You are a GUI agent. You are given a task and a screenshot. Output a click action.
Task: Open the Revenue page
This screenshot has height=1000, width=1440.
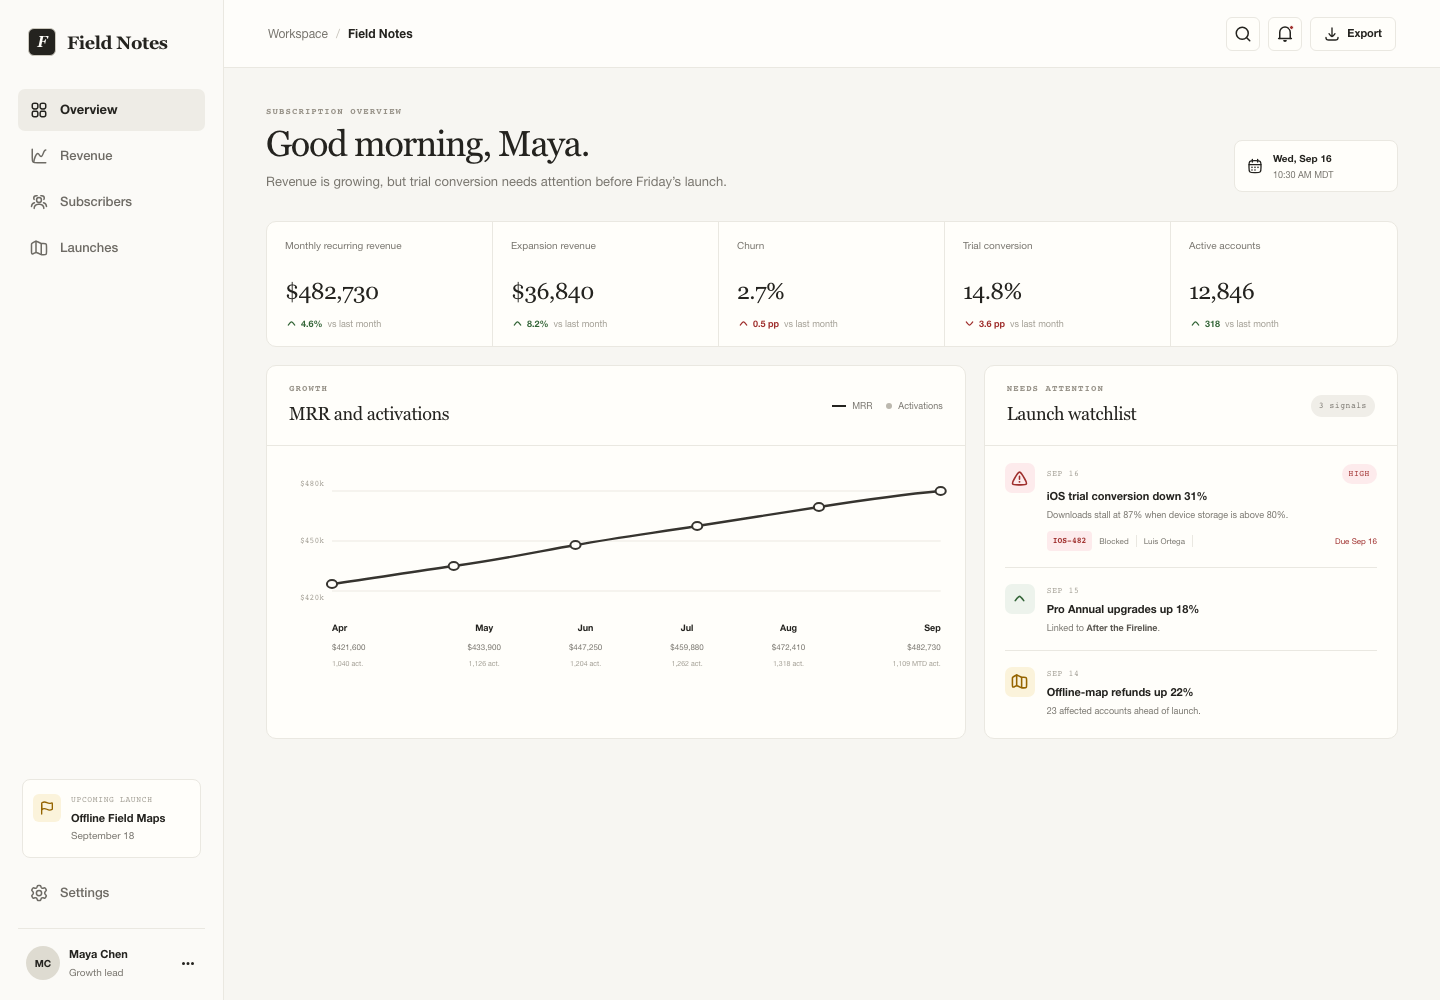[111, 156]
